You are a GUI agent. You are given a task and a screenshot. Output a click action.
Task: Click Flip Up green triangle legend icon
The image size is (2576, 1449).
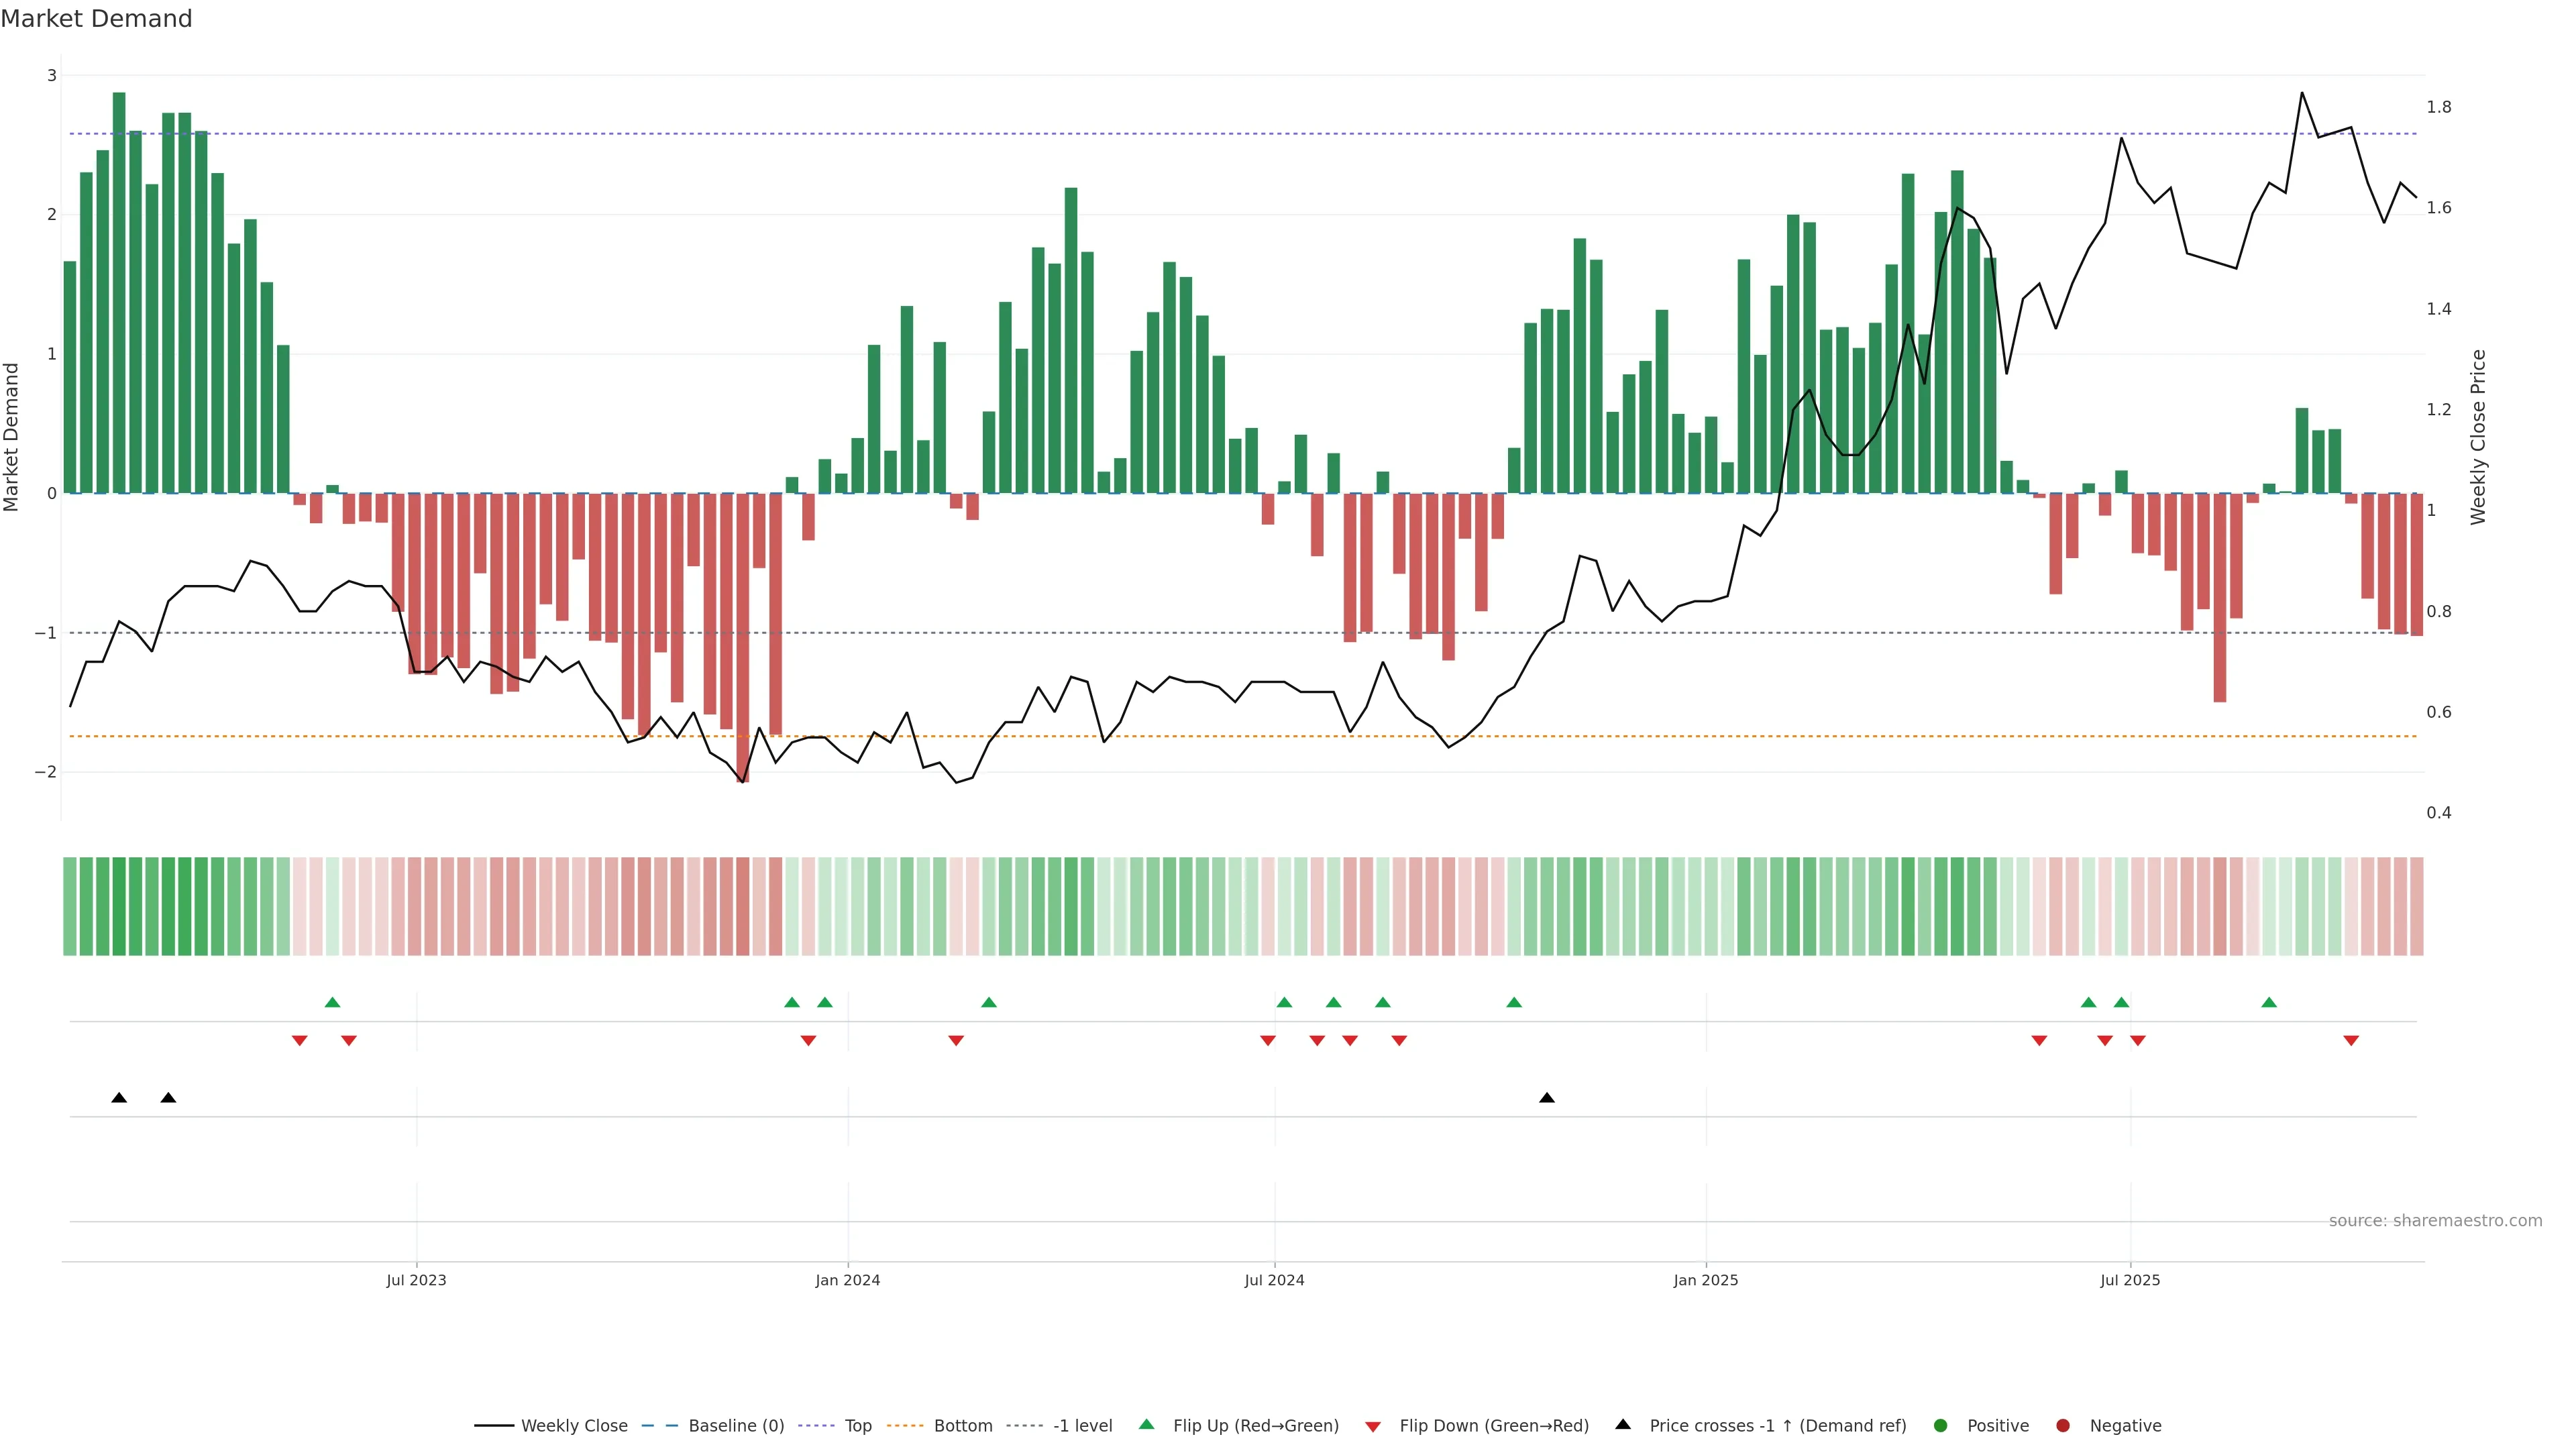[1147, 1425]
